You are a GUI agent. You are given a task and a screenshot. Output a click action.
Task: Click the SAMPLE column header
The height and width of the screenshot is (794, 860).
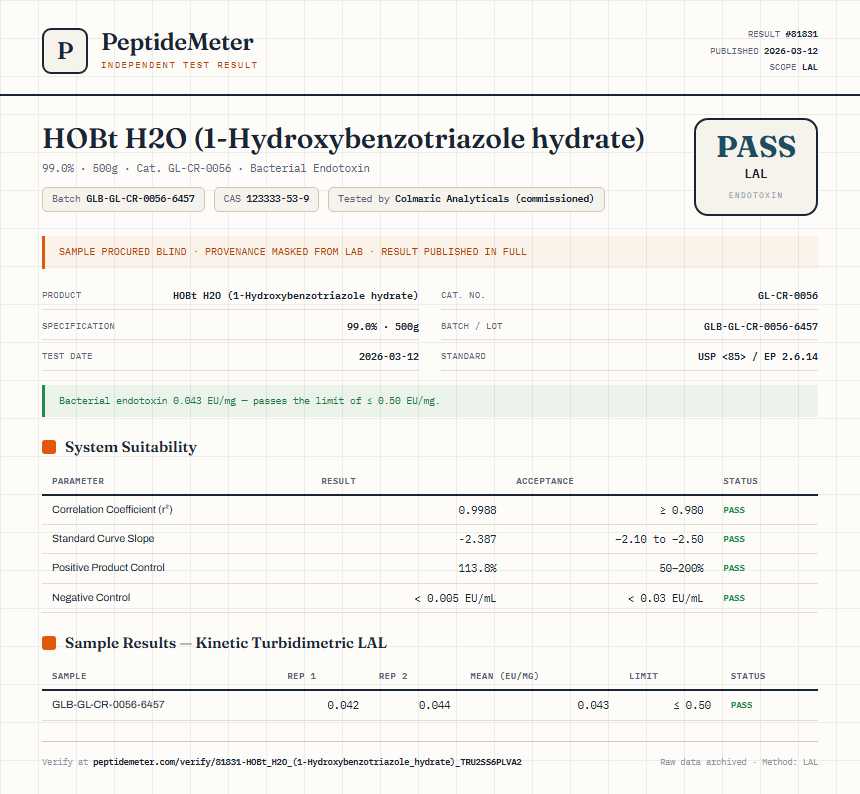pyautogui.click(x=69, y=676)
